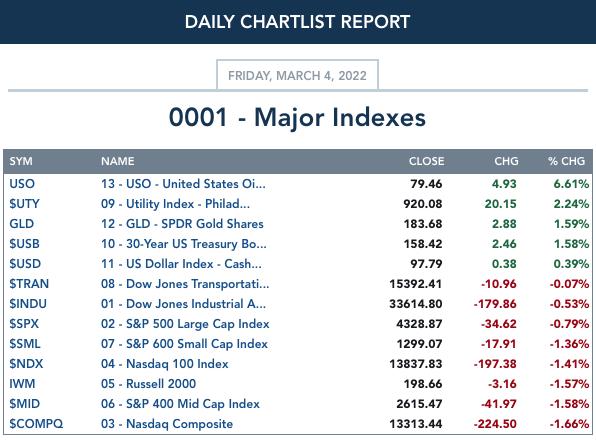Viewport: 596px width, 440px height.
Task: Open S&P 400 Mid Cap Index link
Action: (x=180, y=404)
